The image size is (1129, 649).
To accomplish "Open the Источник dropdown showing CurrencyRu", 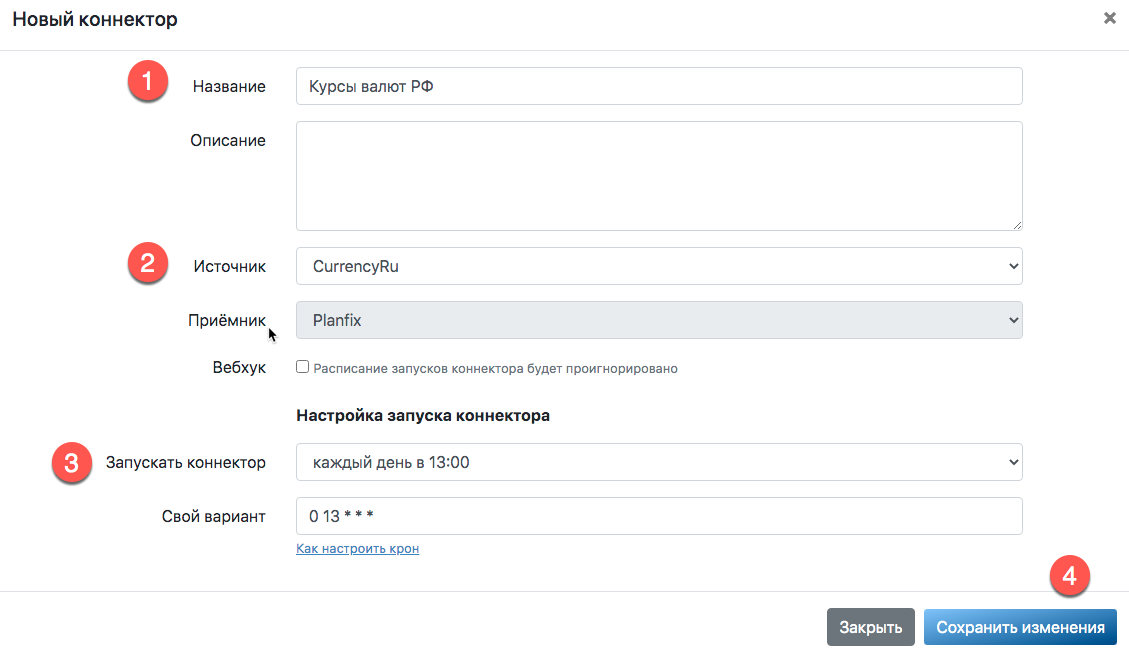I will click(x=659, y=266).
